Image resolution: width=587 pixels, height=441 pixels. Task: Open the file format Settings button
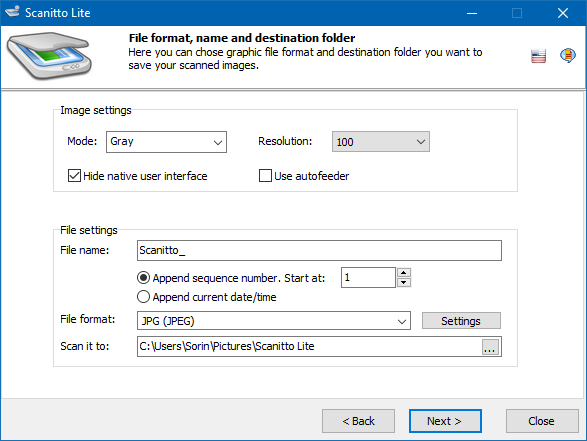pyautogui.click(x=461, y=321)
